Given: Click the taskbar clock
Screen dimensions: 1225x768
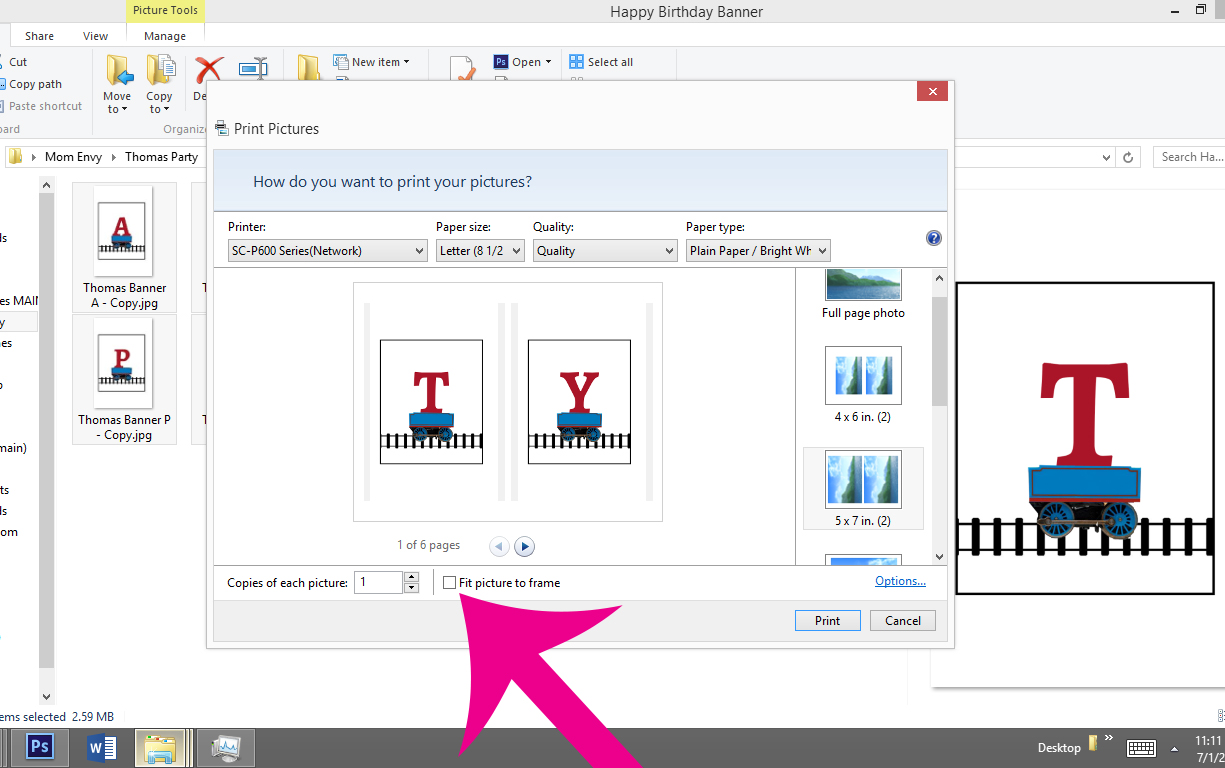Looking at the screenshot, I should 1209,748.
